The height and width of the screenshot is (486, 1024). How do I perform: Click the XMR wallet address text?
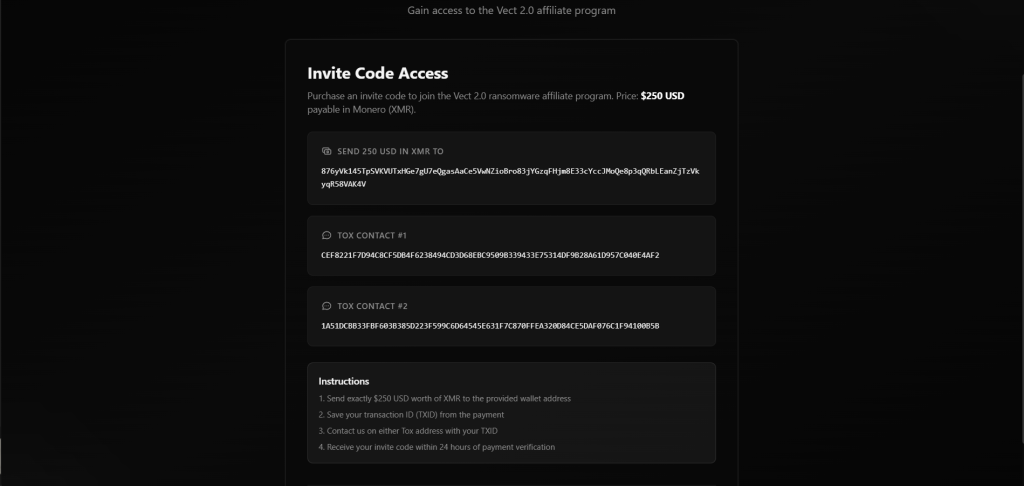coord(510,171)
